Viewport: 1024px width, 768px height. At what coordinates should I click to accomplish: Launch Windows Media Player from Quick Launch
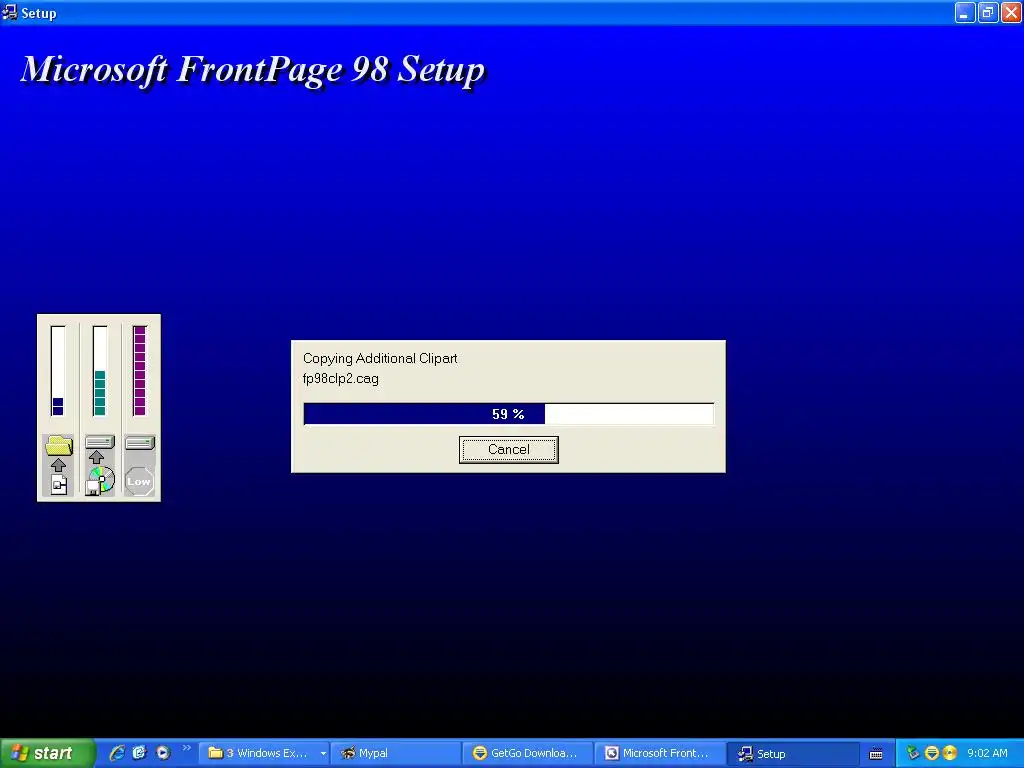(163, 753)
